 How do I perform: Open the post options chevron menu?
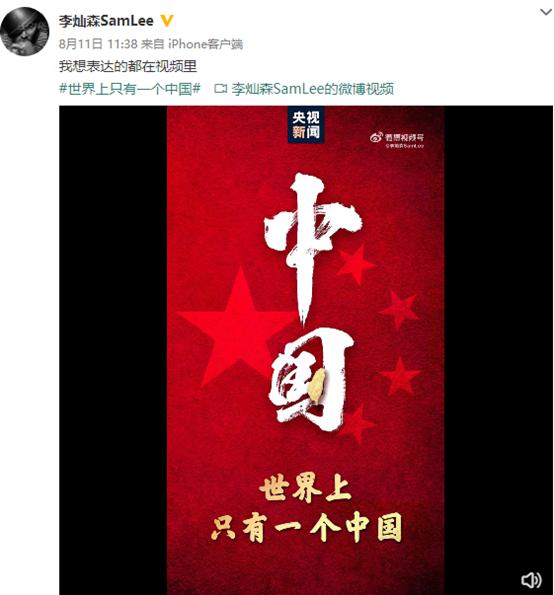point(546,12)
